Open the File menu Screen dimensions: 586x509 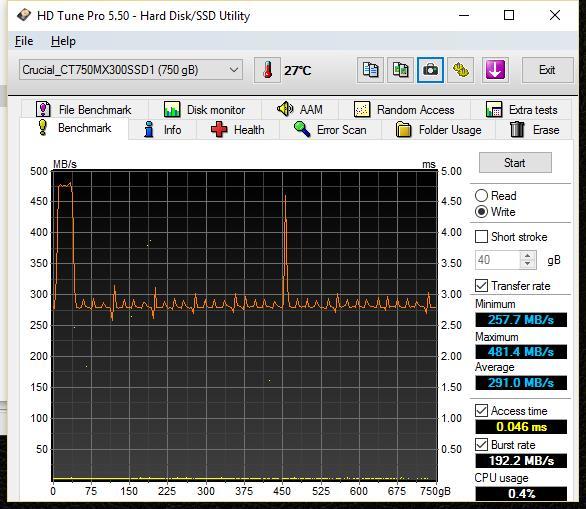point(24,41)
